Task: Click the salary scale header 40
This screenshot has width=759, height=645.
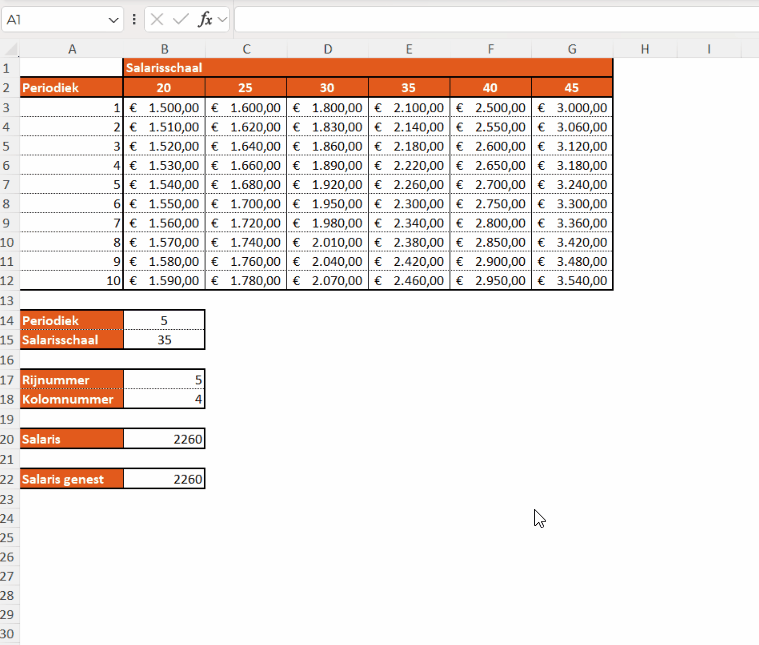Action: 491,88
